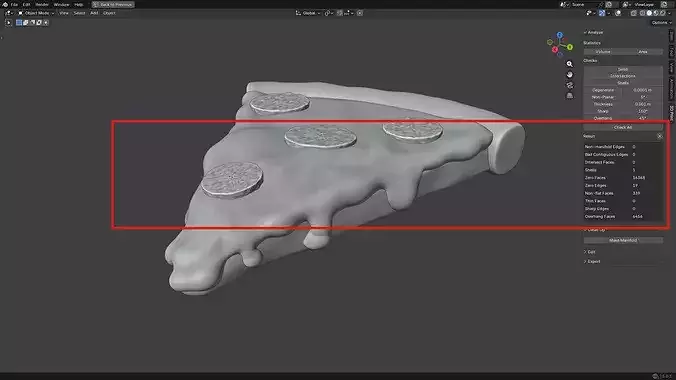Open the Global transform orientation dropdown
This screenshot has width=676, height=380.
pyautogui.click(x=308, y=13)
